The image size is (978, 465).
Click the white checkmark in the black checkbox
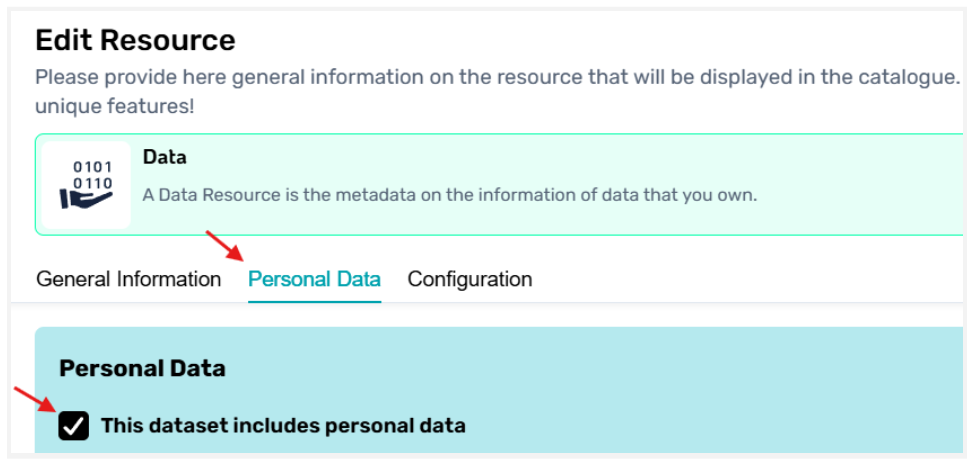coord(74,427)
